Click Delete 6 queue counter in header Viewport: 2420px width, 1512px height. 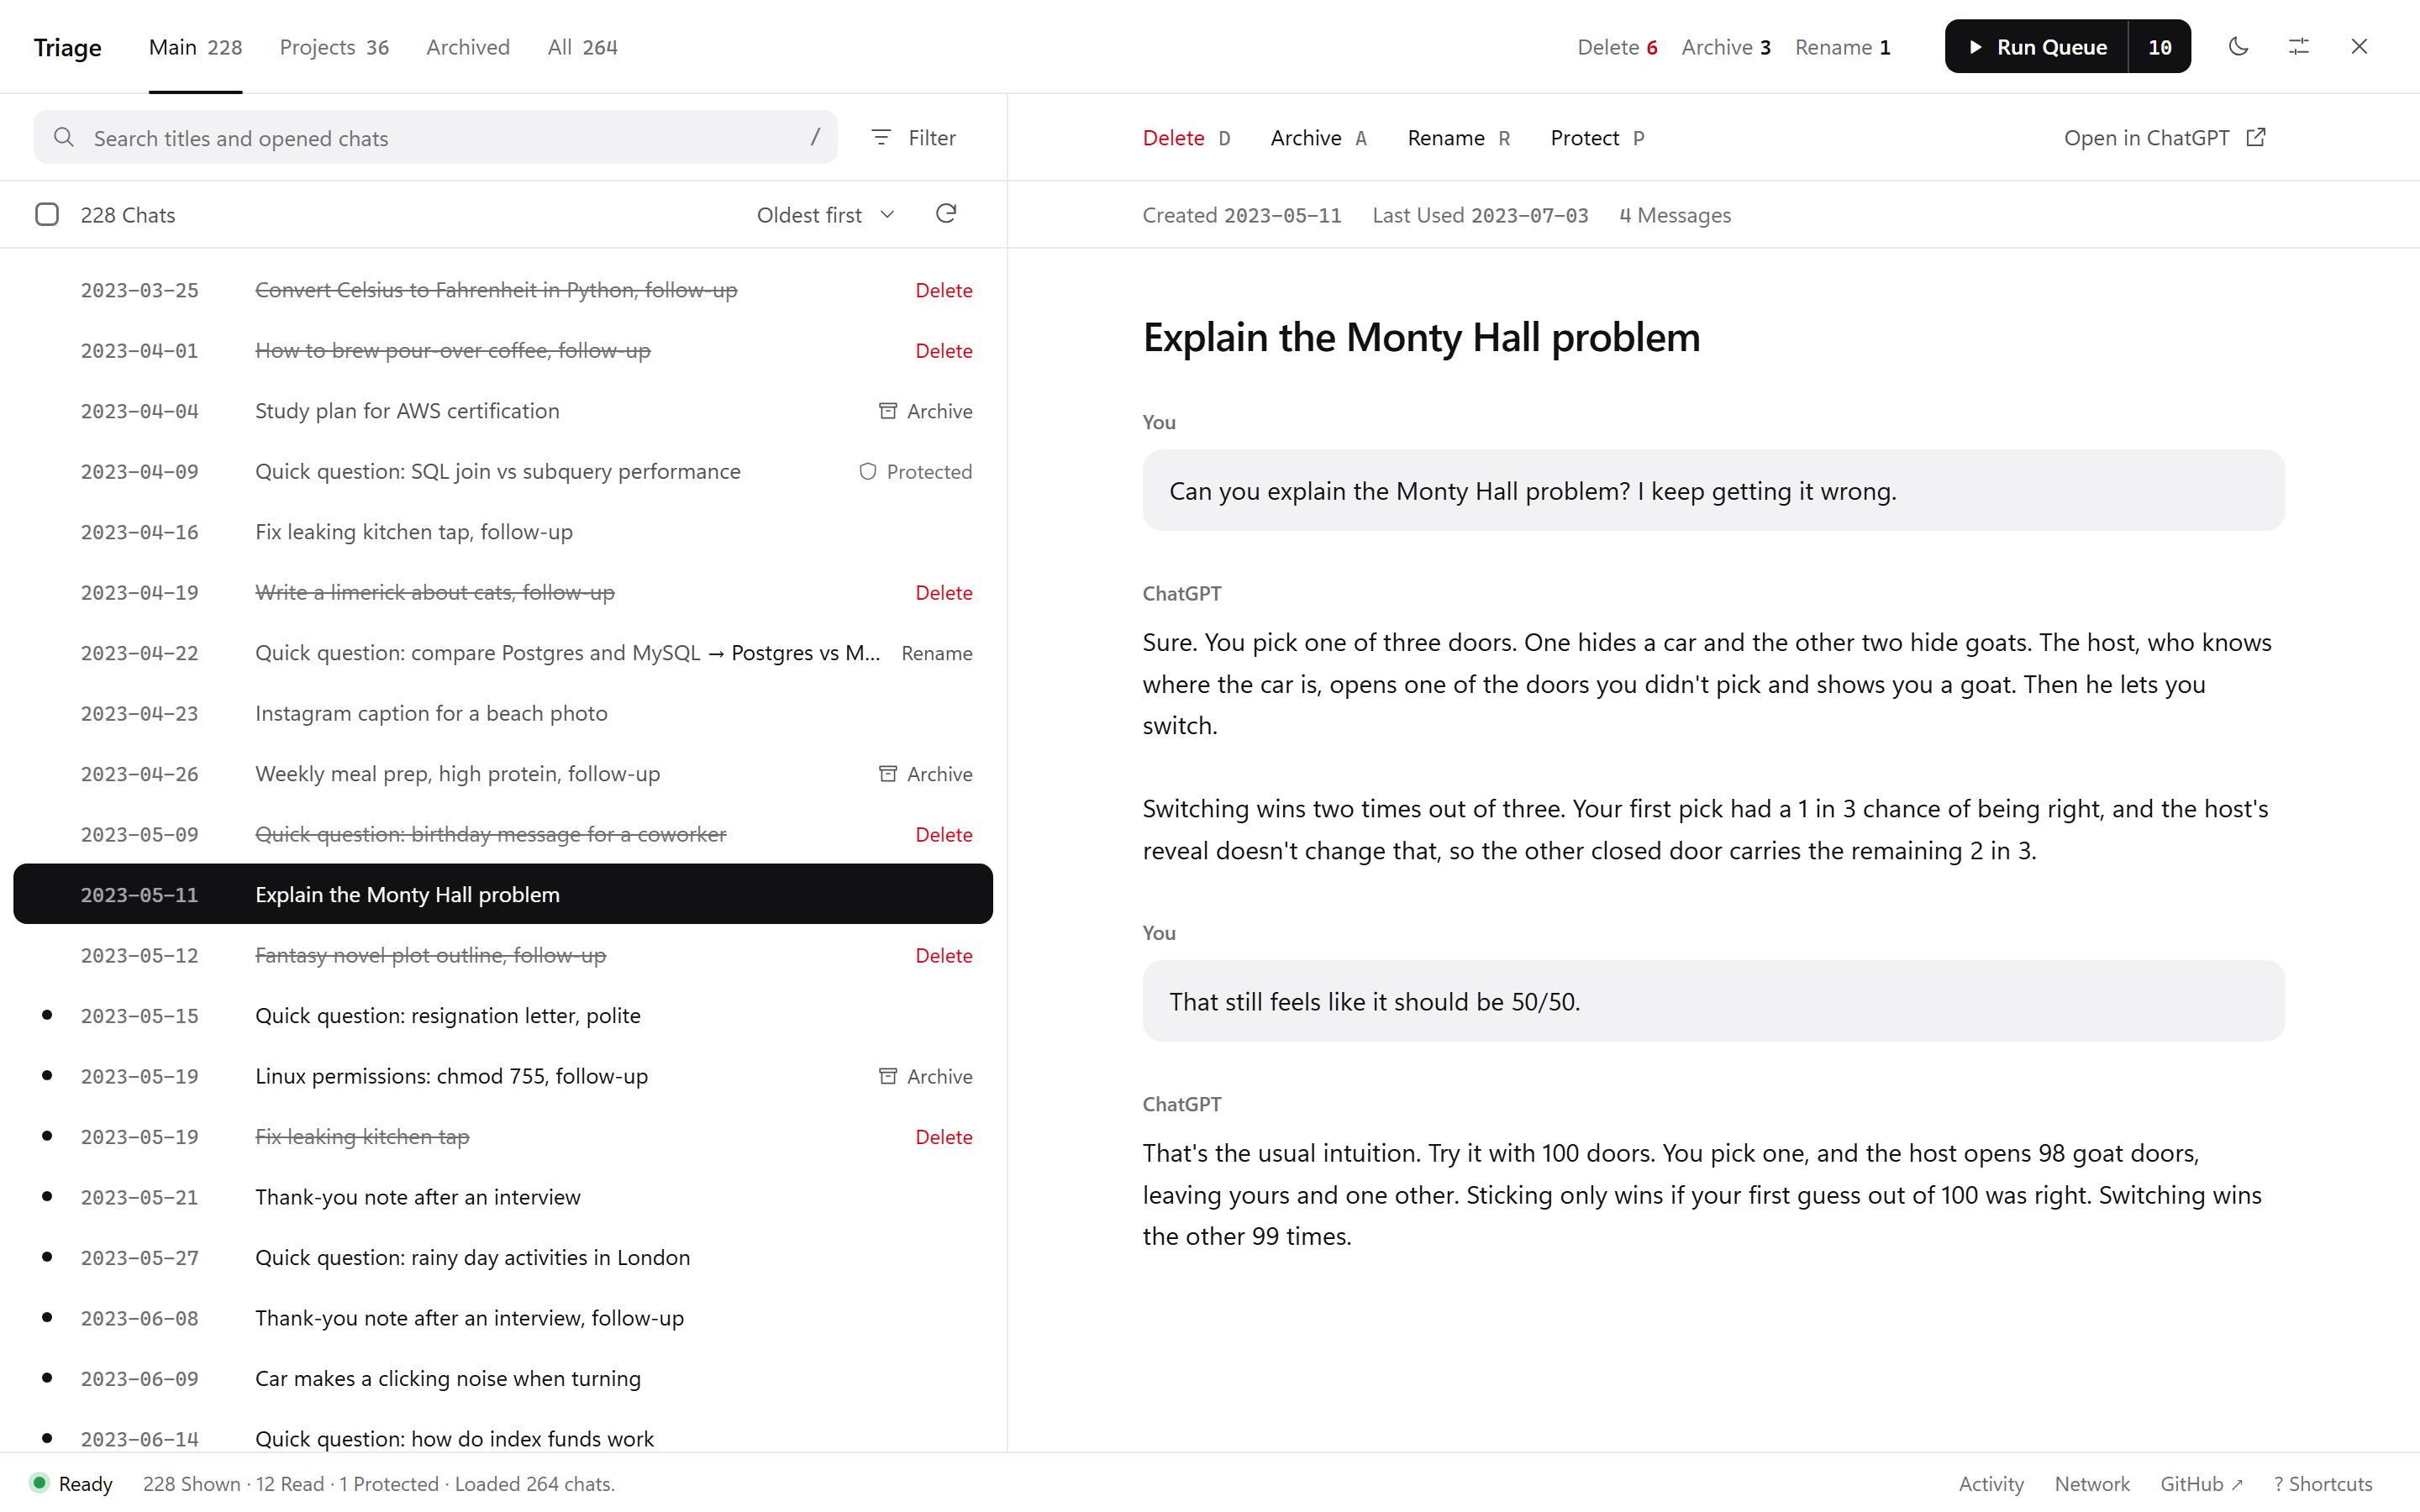[x=1617, y=47]
